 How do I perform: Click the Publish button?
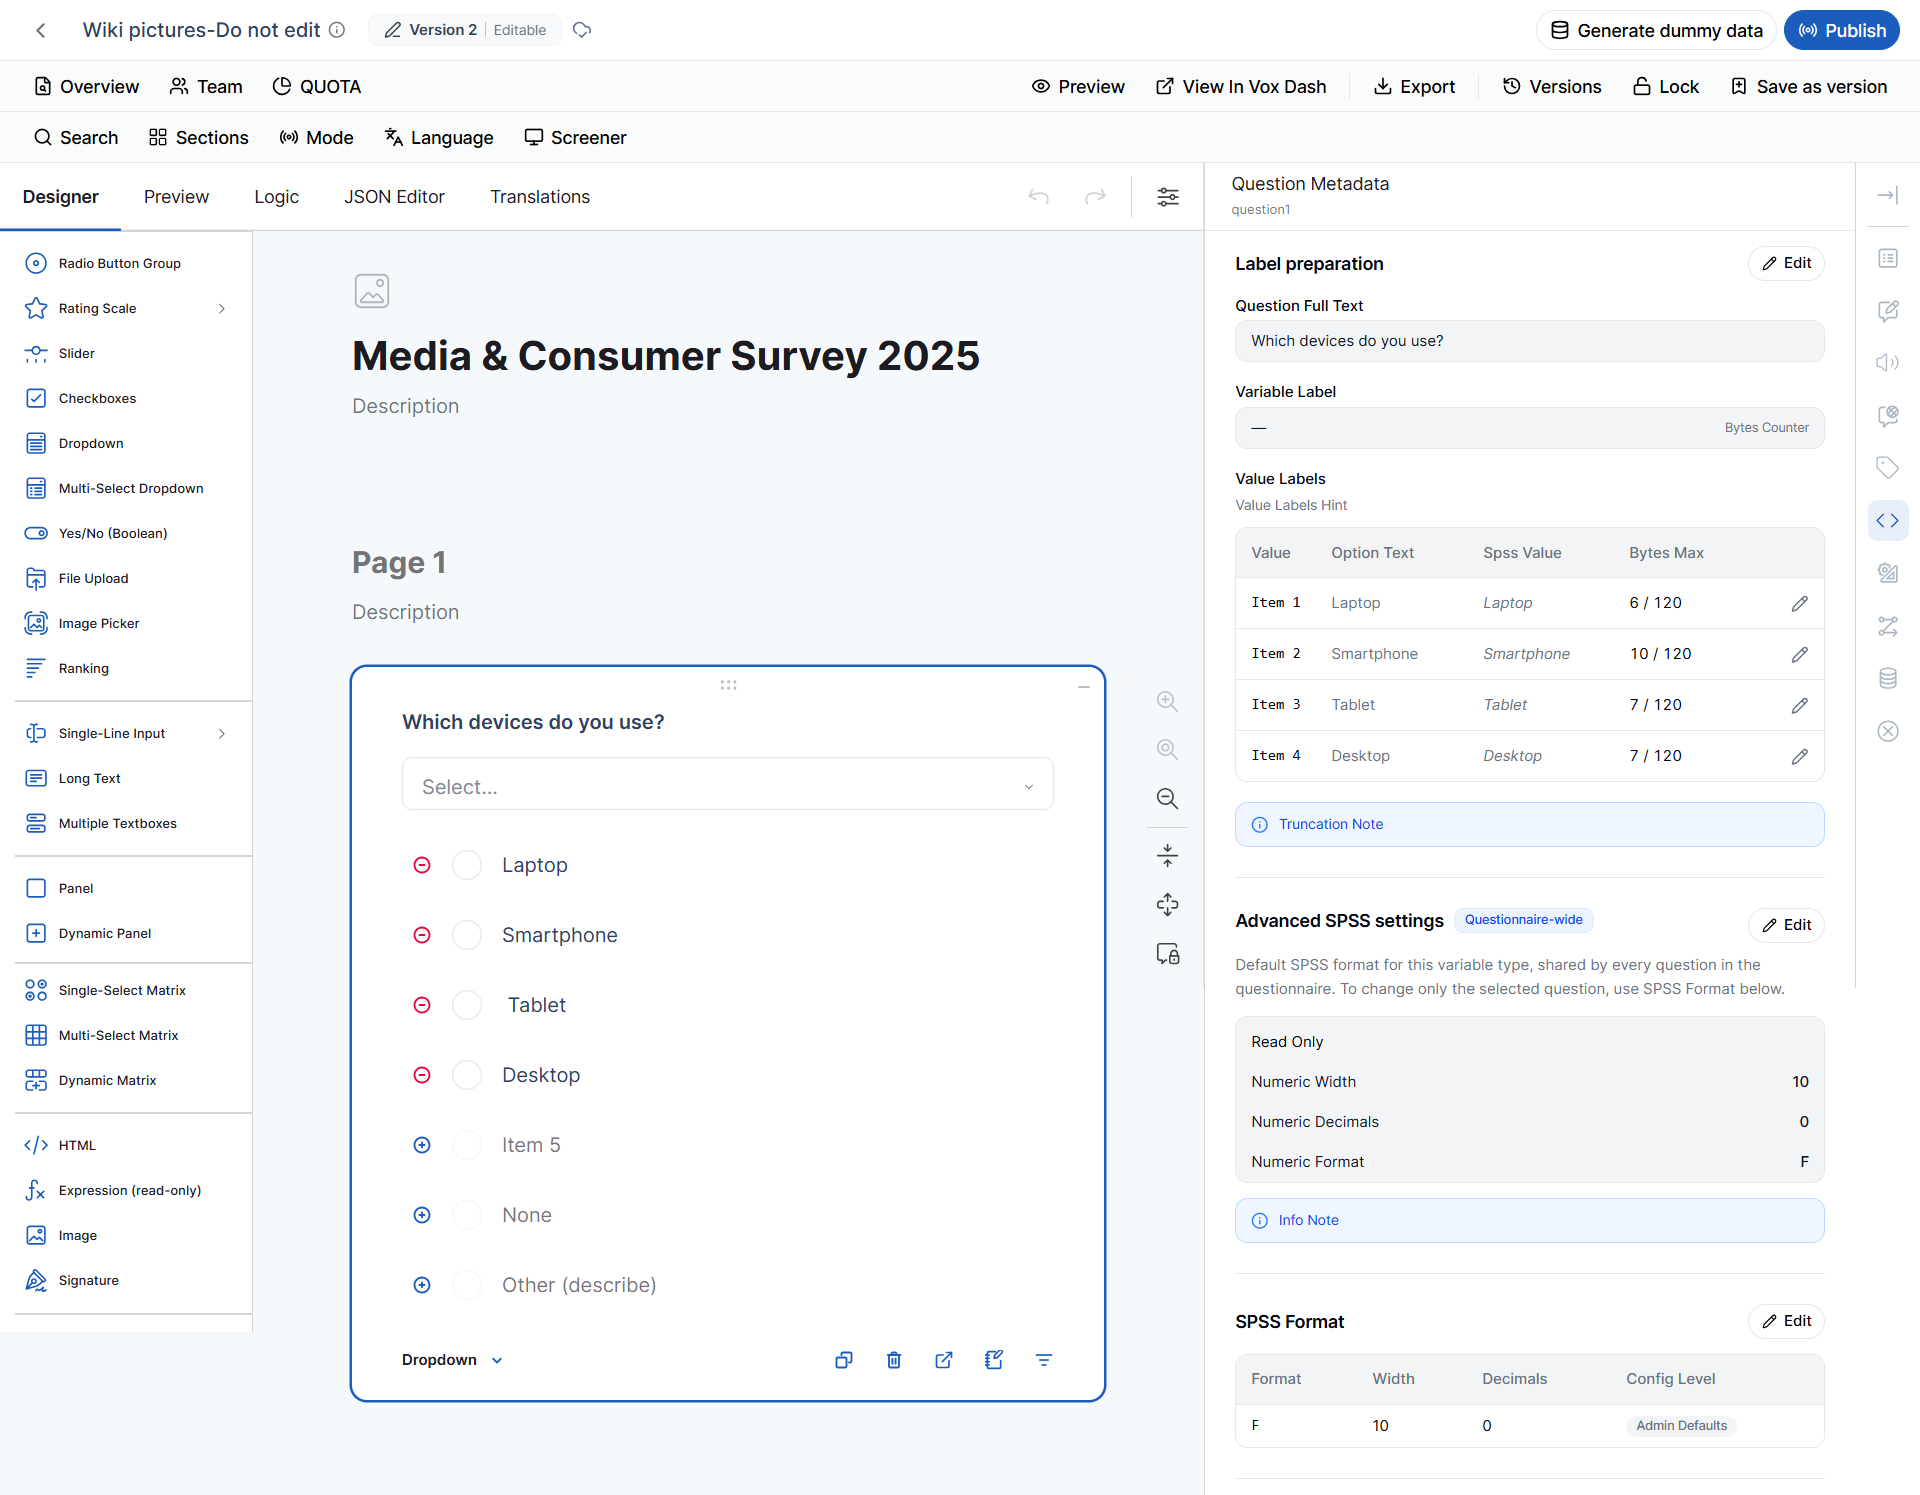coord(1842,30)
